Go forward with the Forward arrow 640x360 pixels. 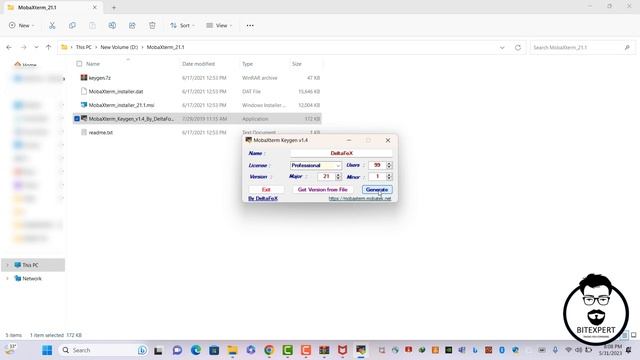24,47
